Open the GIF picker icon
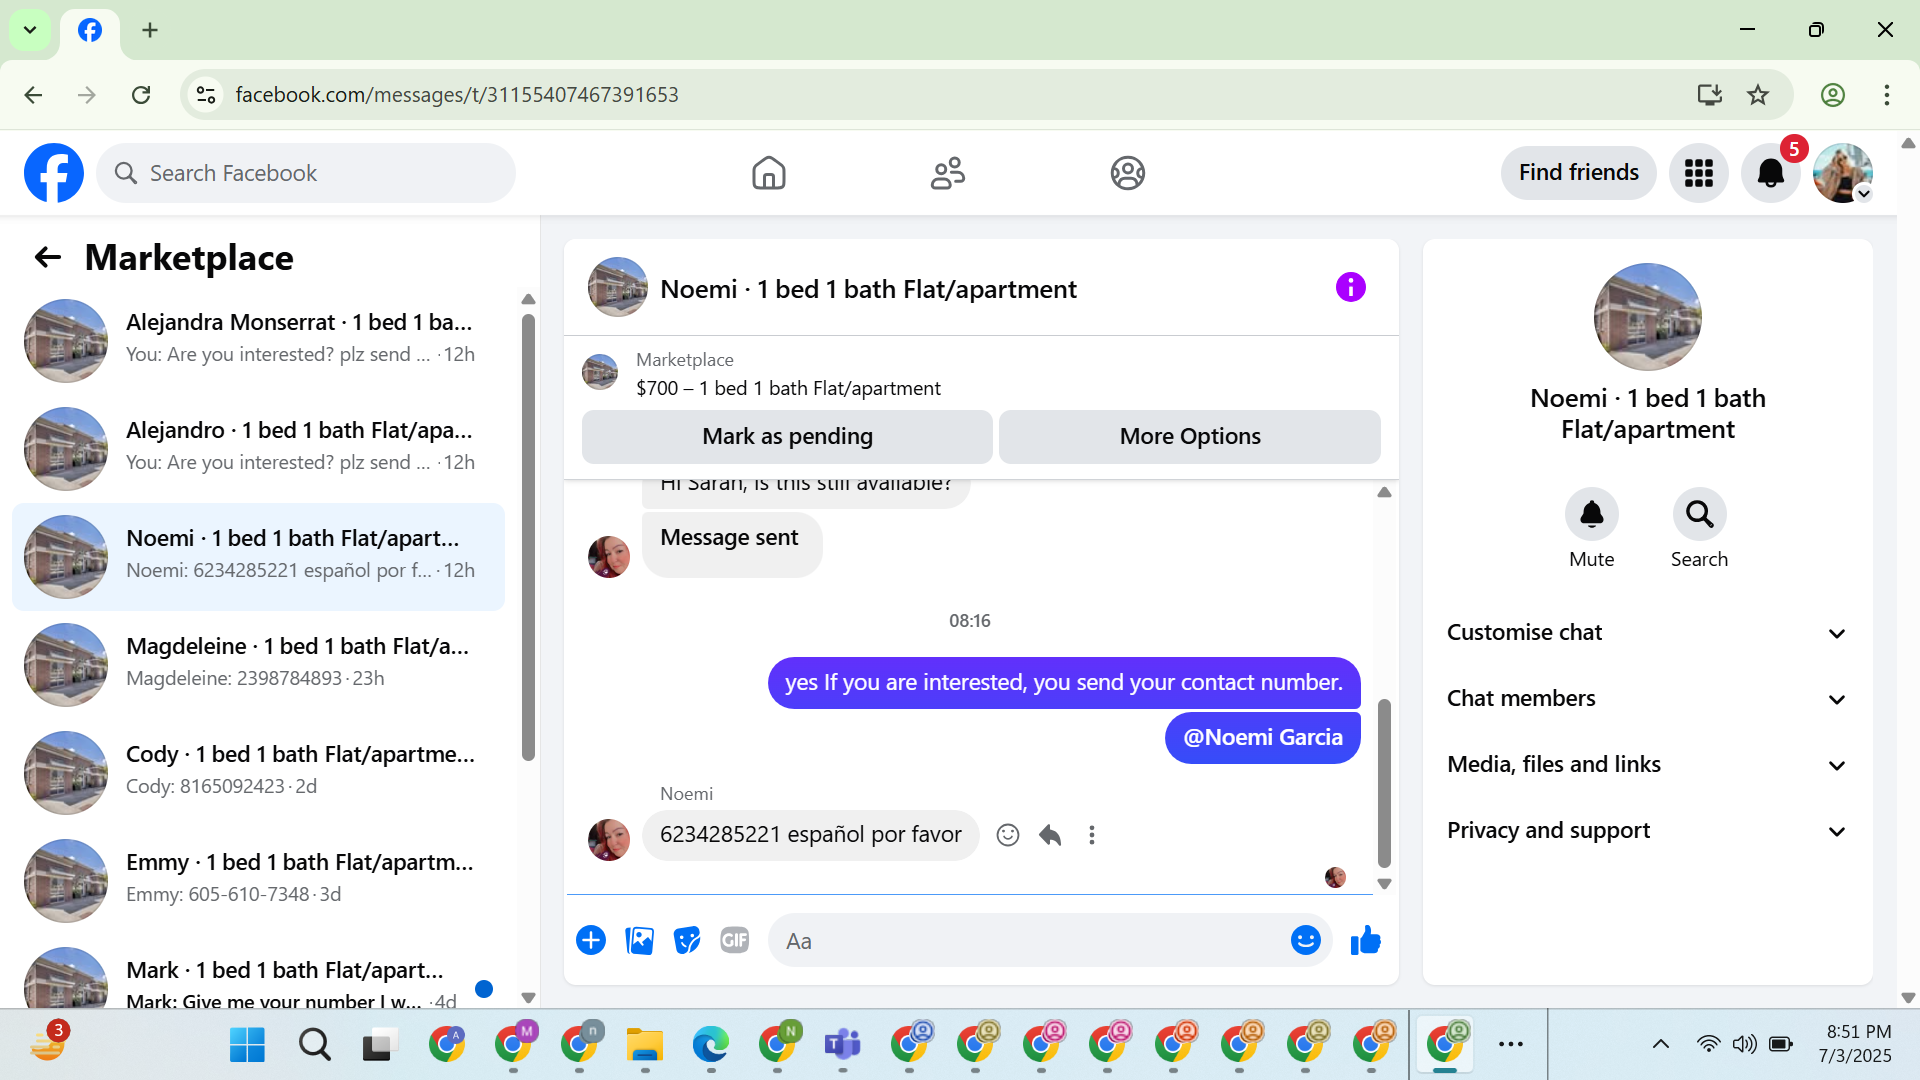This screenshot has height=1080, width=1920. (734, 941)
